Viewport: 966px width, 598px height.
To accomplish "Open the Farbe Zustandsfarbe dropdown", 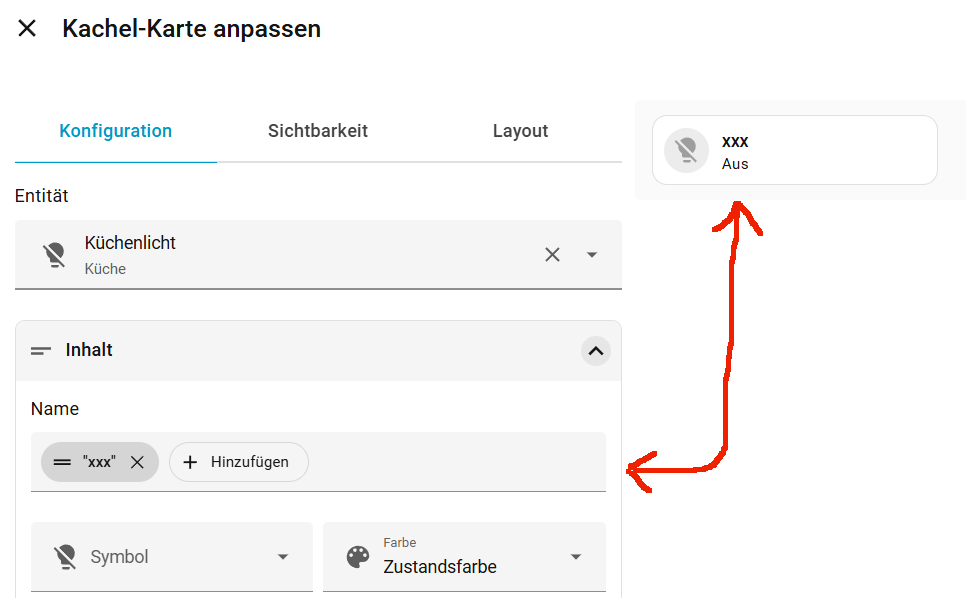I will [x=465, y=557].
